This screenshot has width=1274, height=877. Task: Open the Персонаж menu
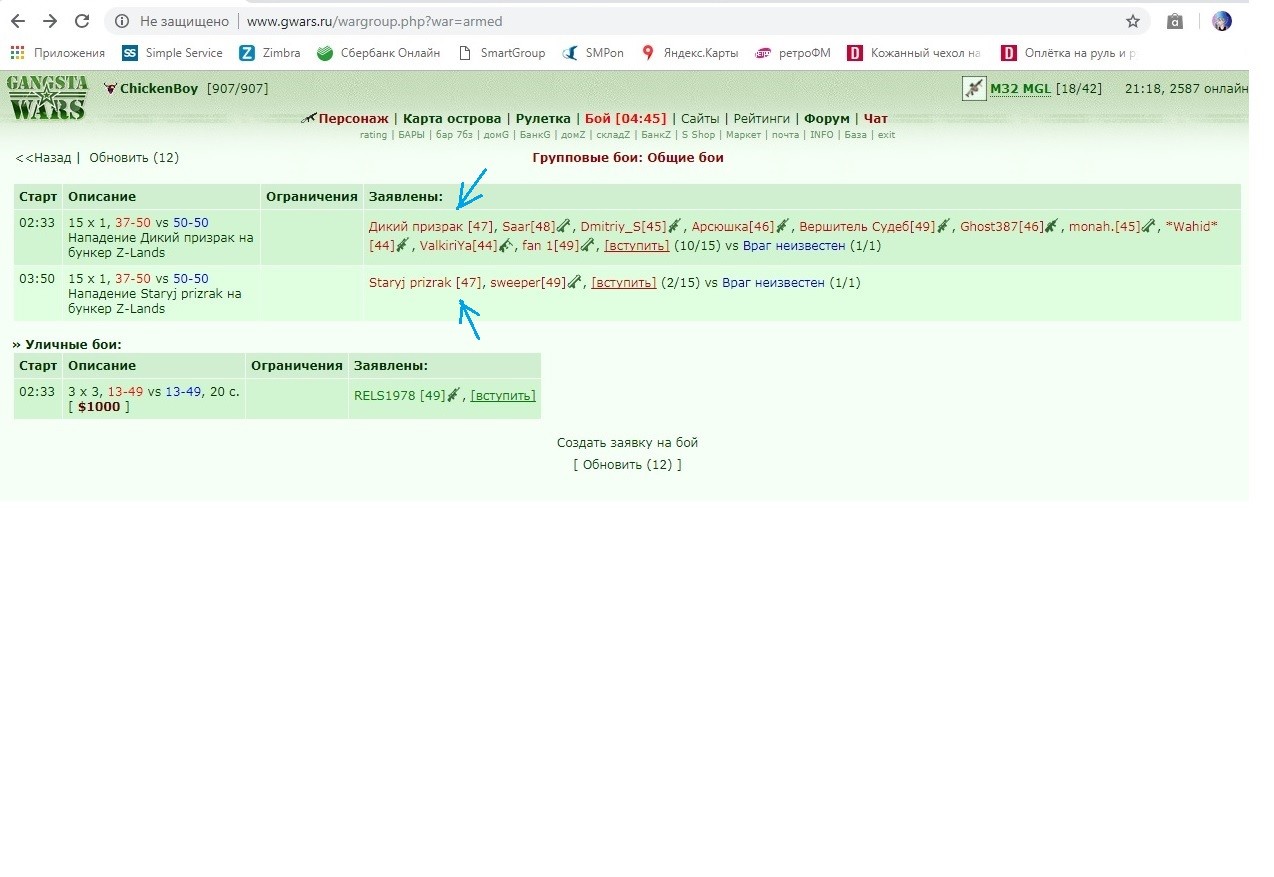pyautogui.click(x=353, y=118)
